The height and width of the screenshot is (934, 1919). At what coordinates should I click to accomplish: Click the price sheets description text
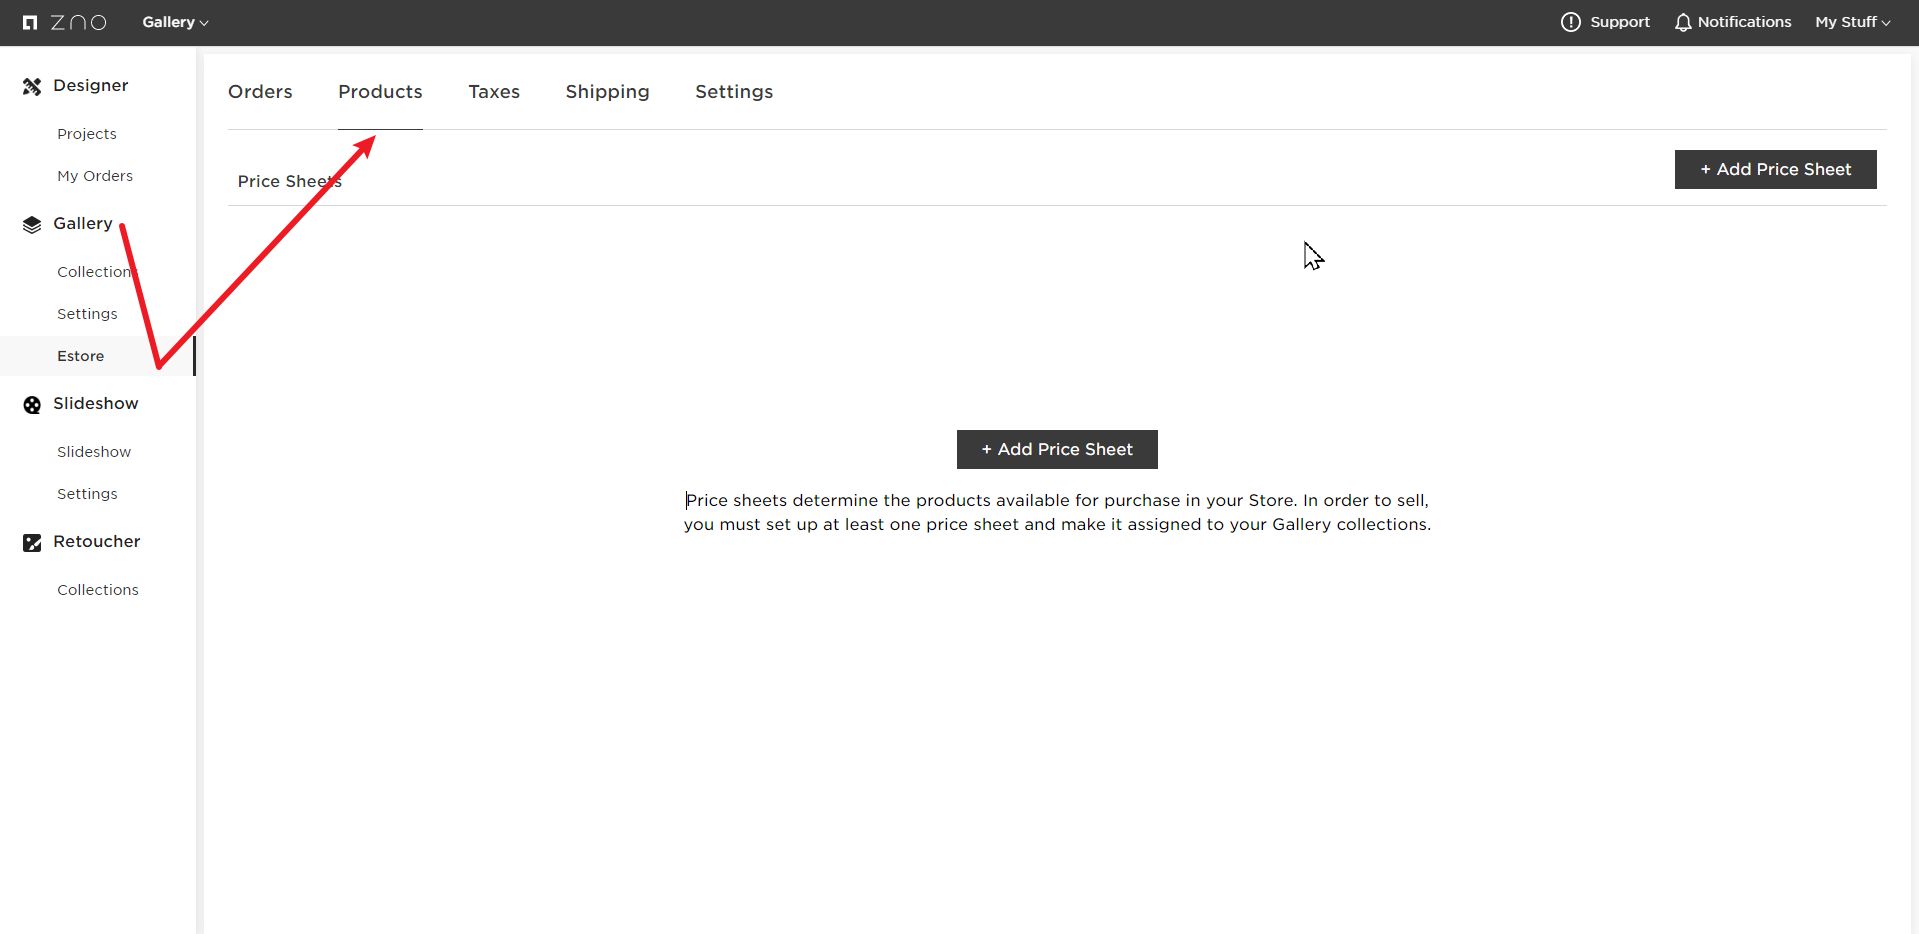(1057, 512)
